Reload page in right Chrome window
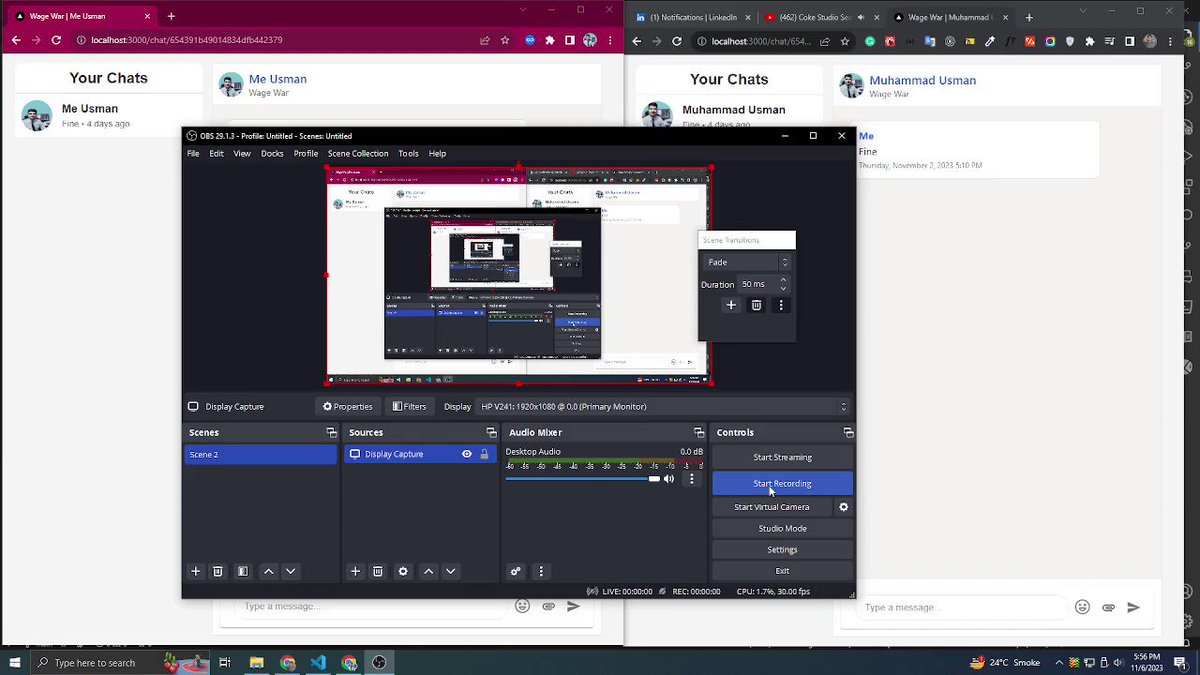1200x675 pixels. pos(677,41)
